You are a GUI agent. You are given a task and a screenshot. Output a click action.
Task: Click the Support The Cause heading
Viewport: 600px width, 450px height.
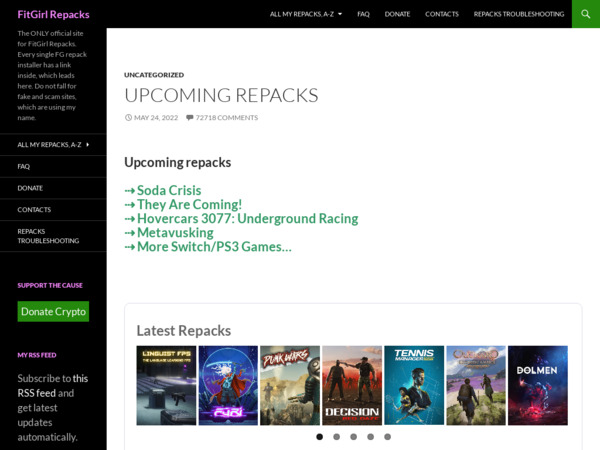click(50, 285)
